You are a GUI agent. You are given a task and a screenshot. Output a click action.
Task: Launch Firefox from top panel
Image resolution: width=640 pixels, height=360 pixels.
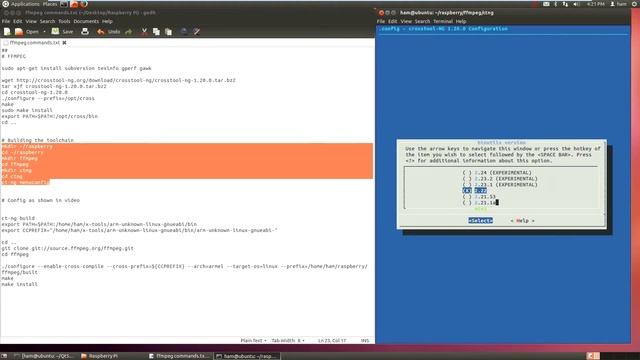pyautogui.click(x=84, y=4)
